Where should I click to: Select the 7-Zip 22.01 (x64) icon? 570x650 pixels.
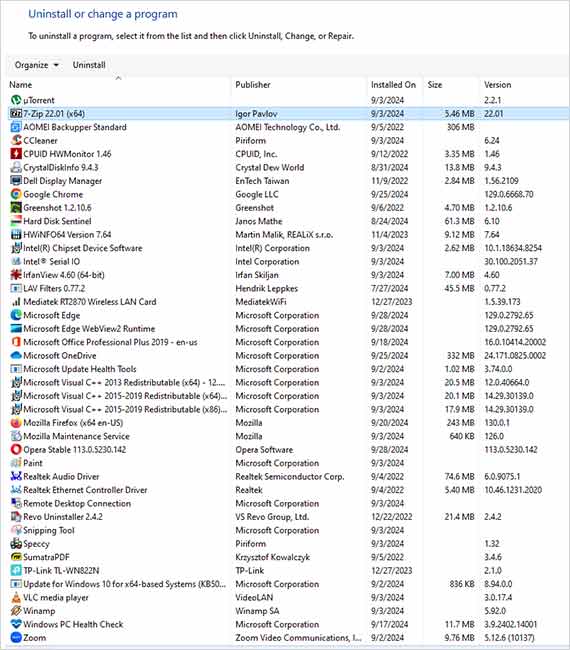coord(16,113)
